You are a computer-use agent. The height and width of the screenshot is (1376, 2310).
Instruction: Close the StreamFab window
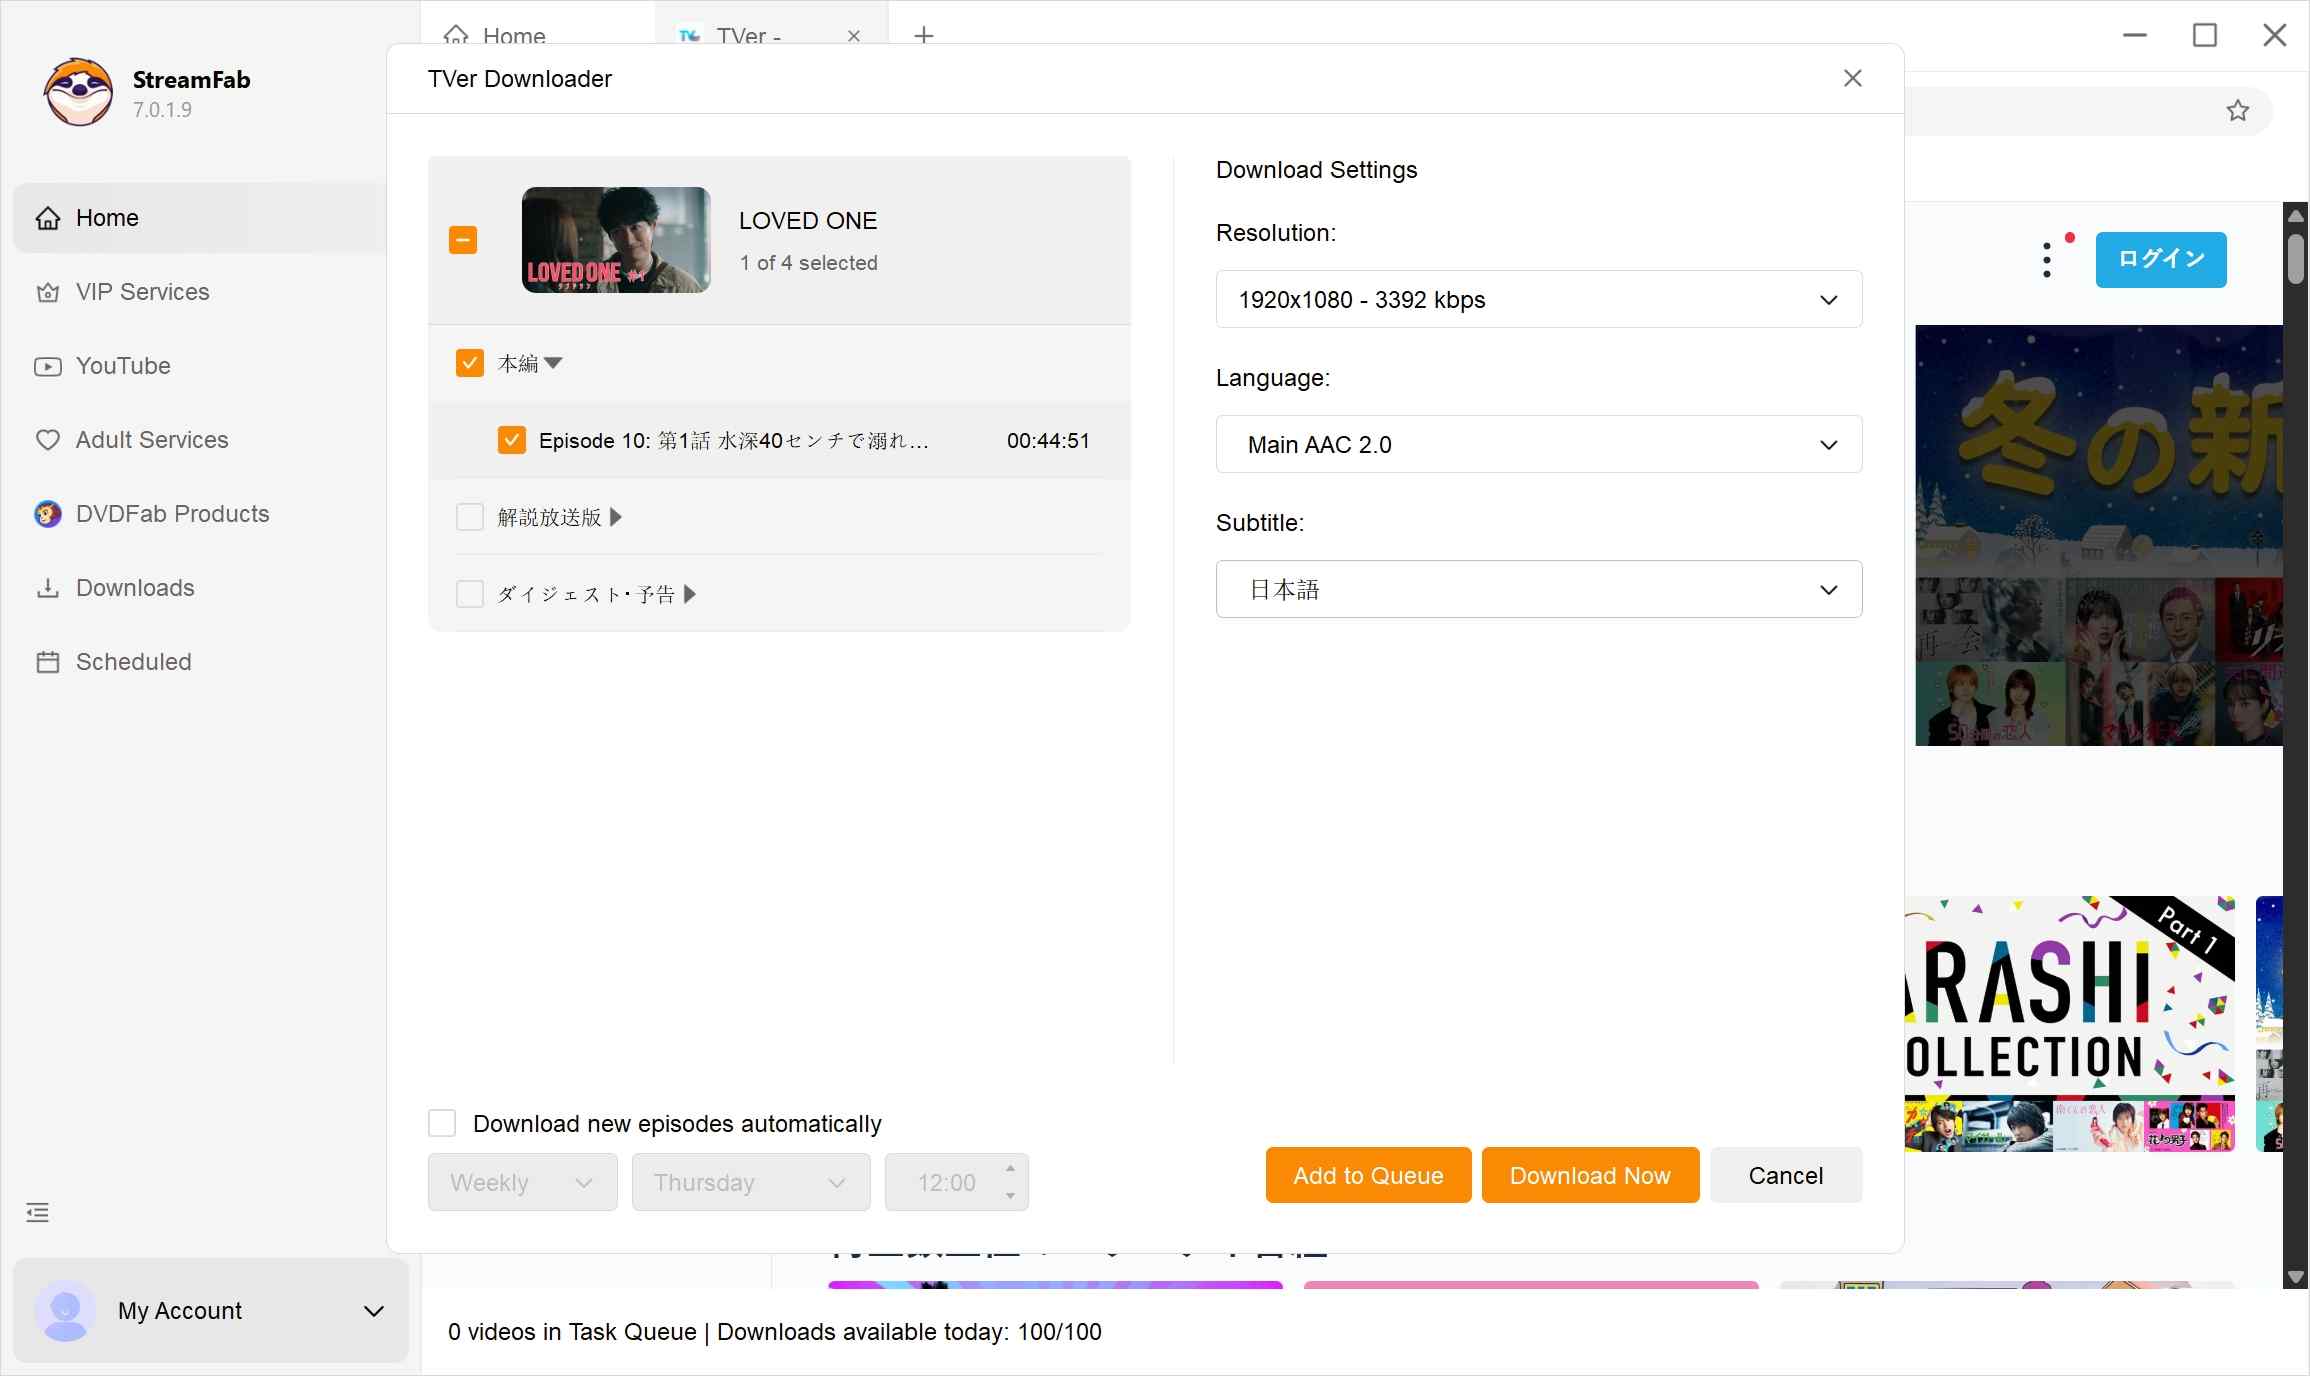(x=2275, y=35)
